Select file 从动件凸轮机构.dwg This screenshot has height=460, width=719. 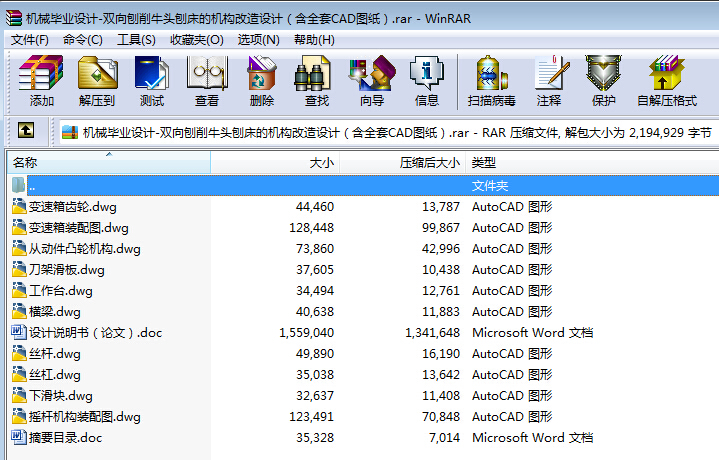pos(85,249)
